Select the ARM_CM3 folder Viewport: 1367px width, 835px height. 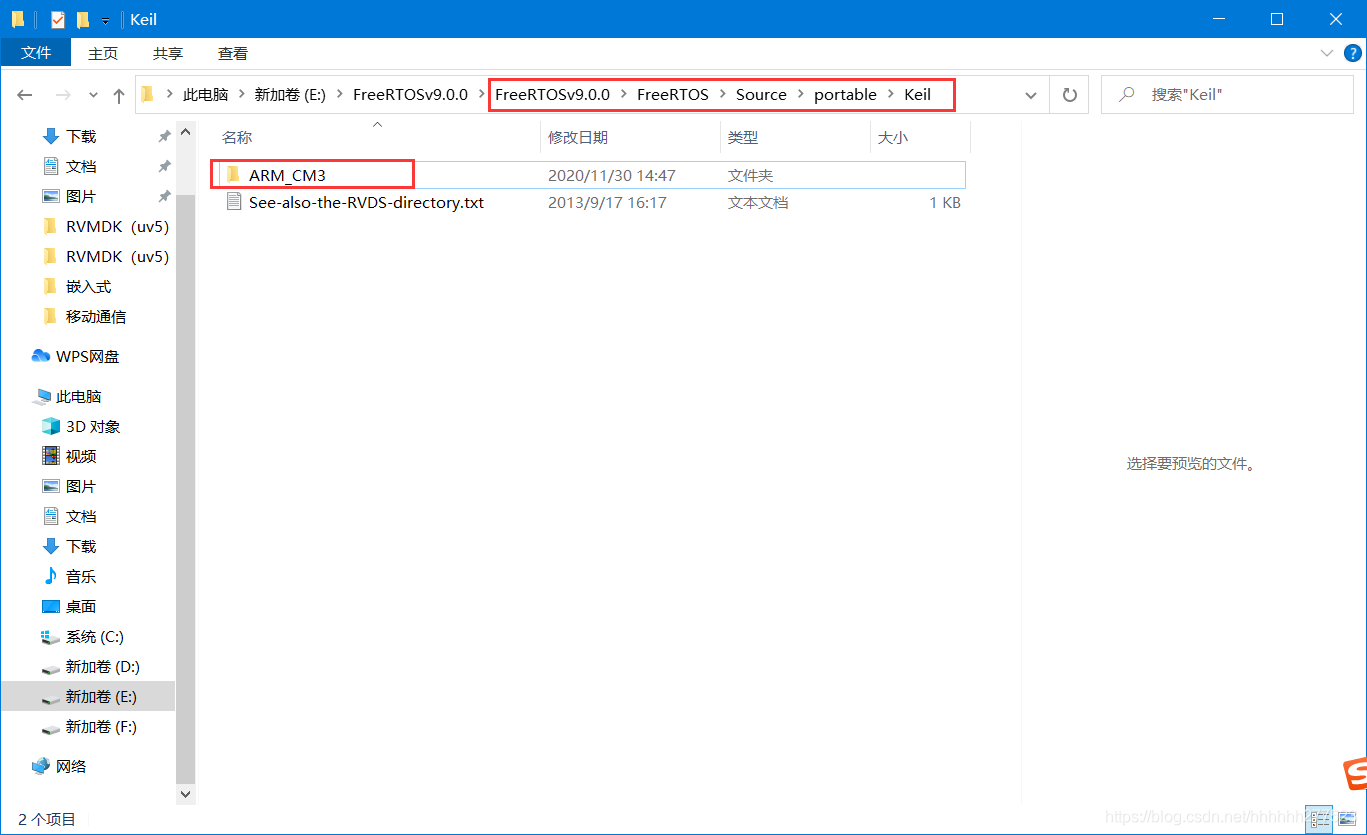click(x=288, y=175)
